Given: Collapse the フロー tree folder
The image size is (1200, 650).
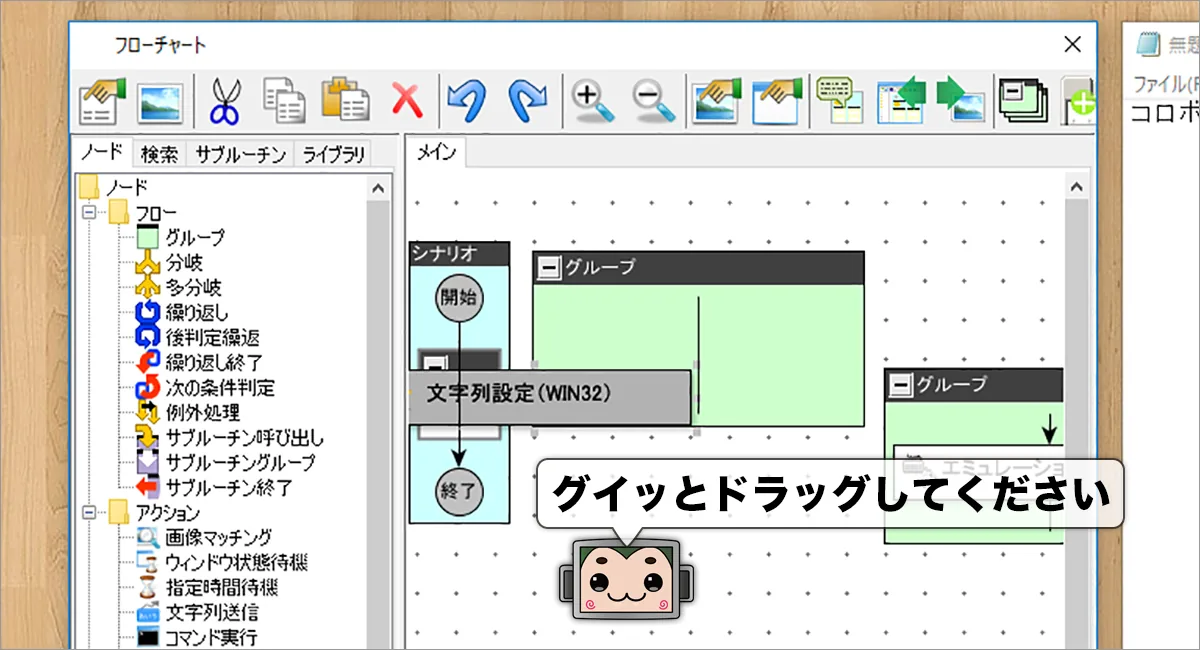Looking at the screenshot, I should pyautogui.click(x=90, y=212).
